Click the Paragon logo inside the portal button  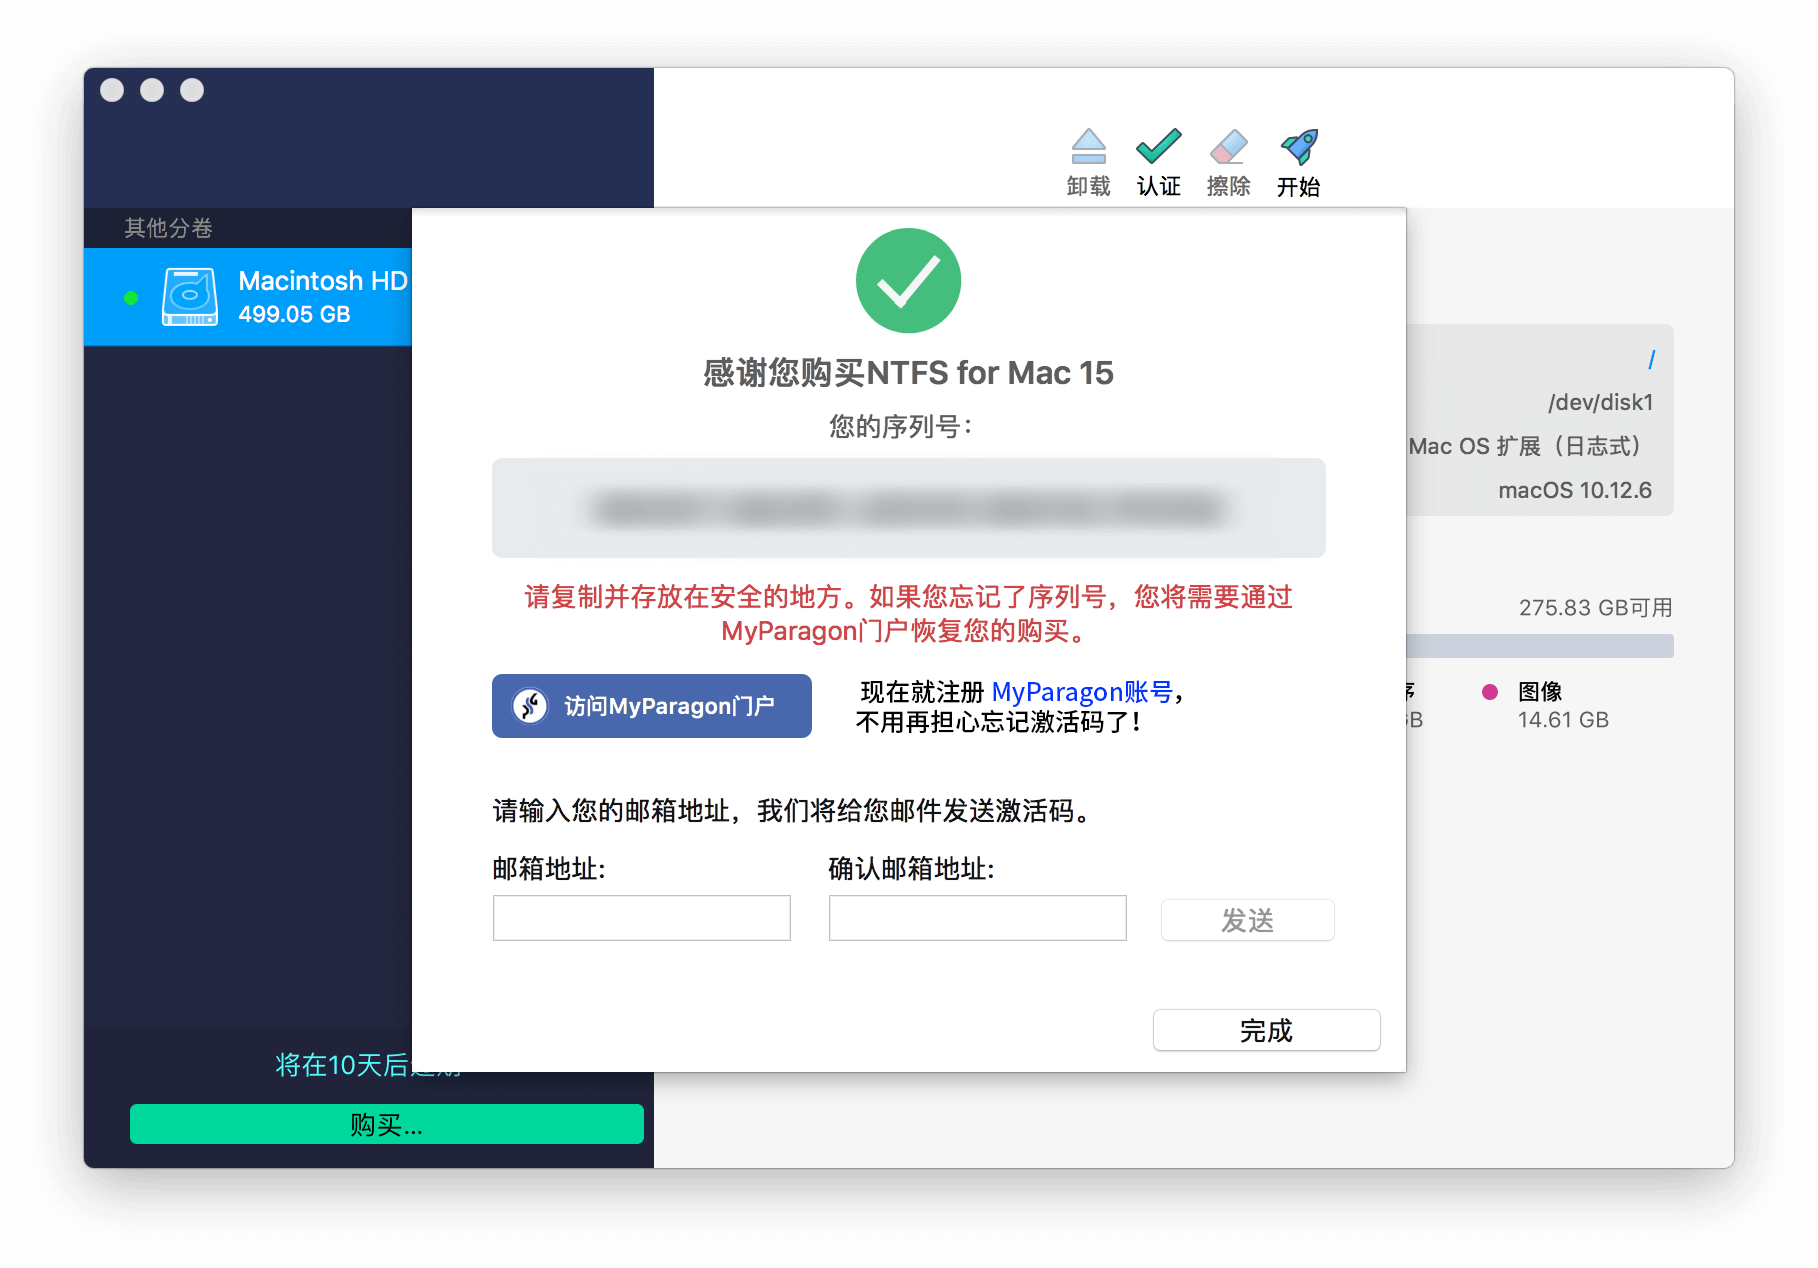pos(530,705)
